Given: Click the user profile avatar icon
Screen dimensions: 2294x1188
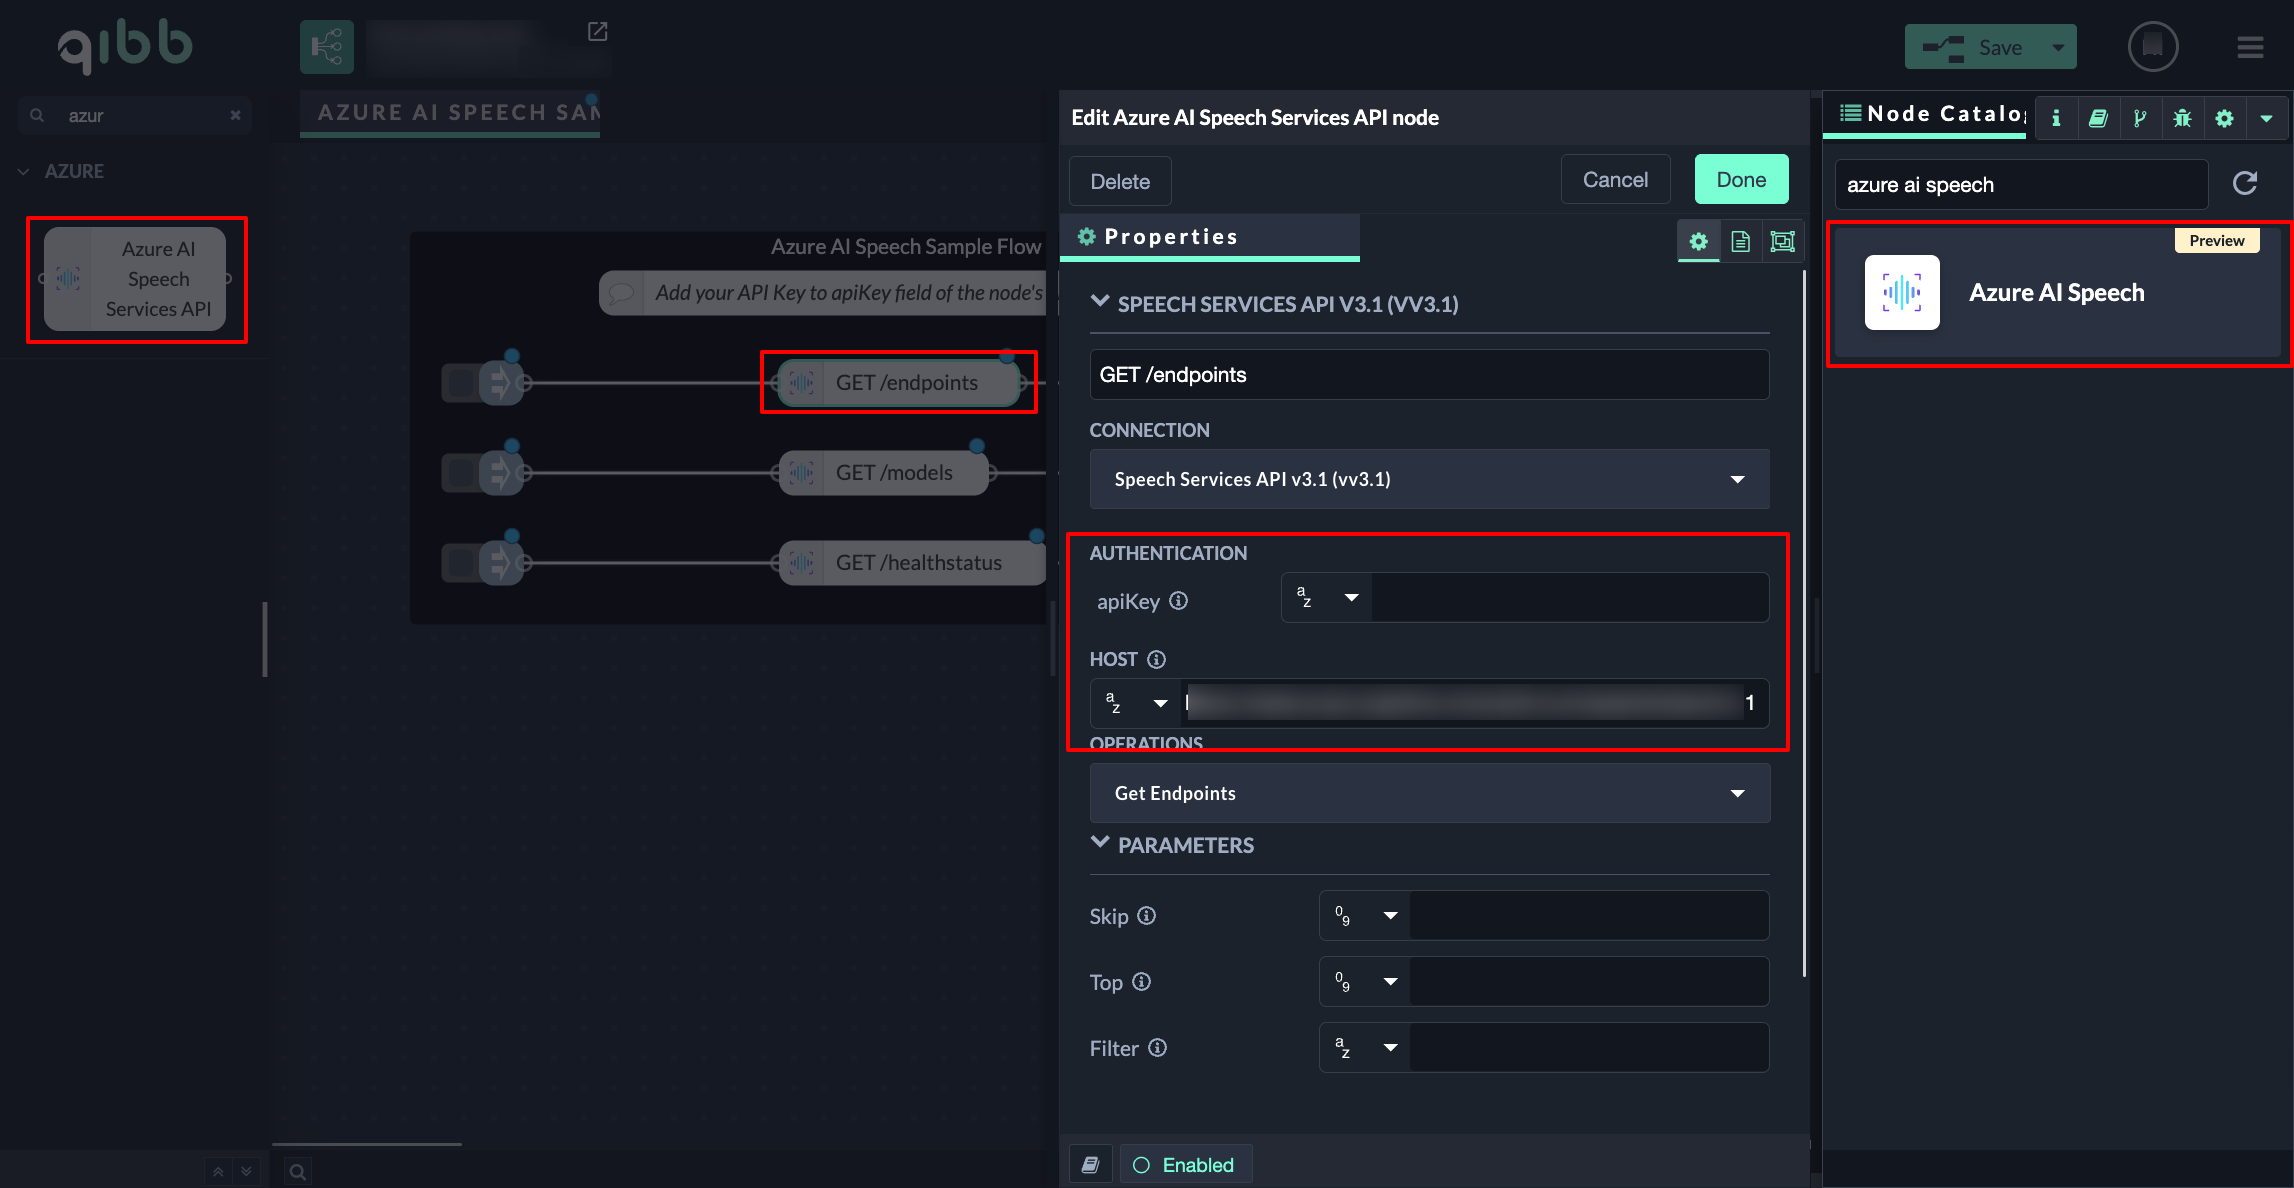Looking at the screenshot, I should click(x=2152, y=46).
